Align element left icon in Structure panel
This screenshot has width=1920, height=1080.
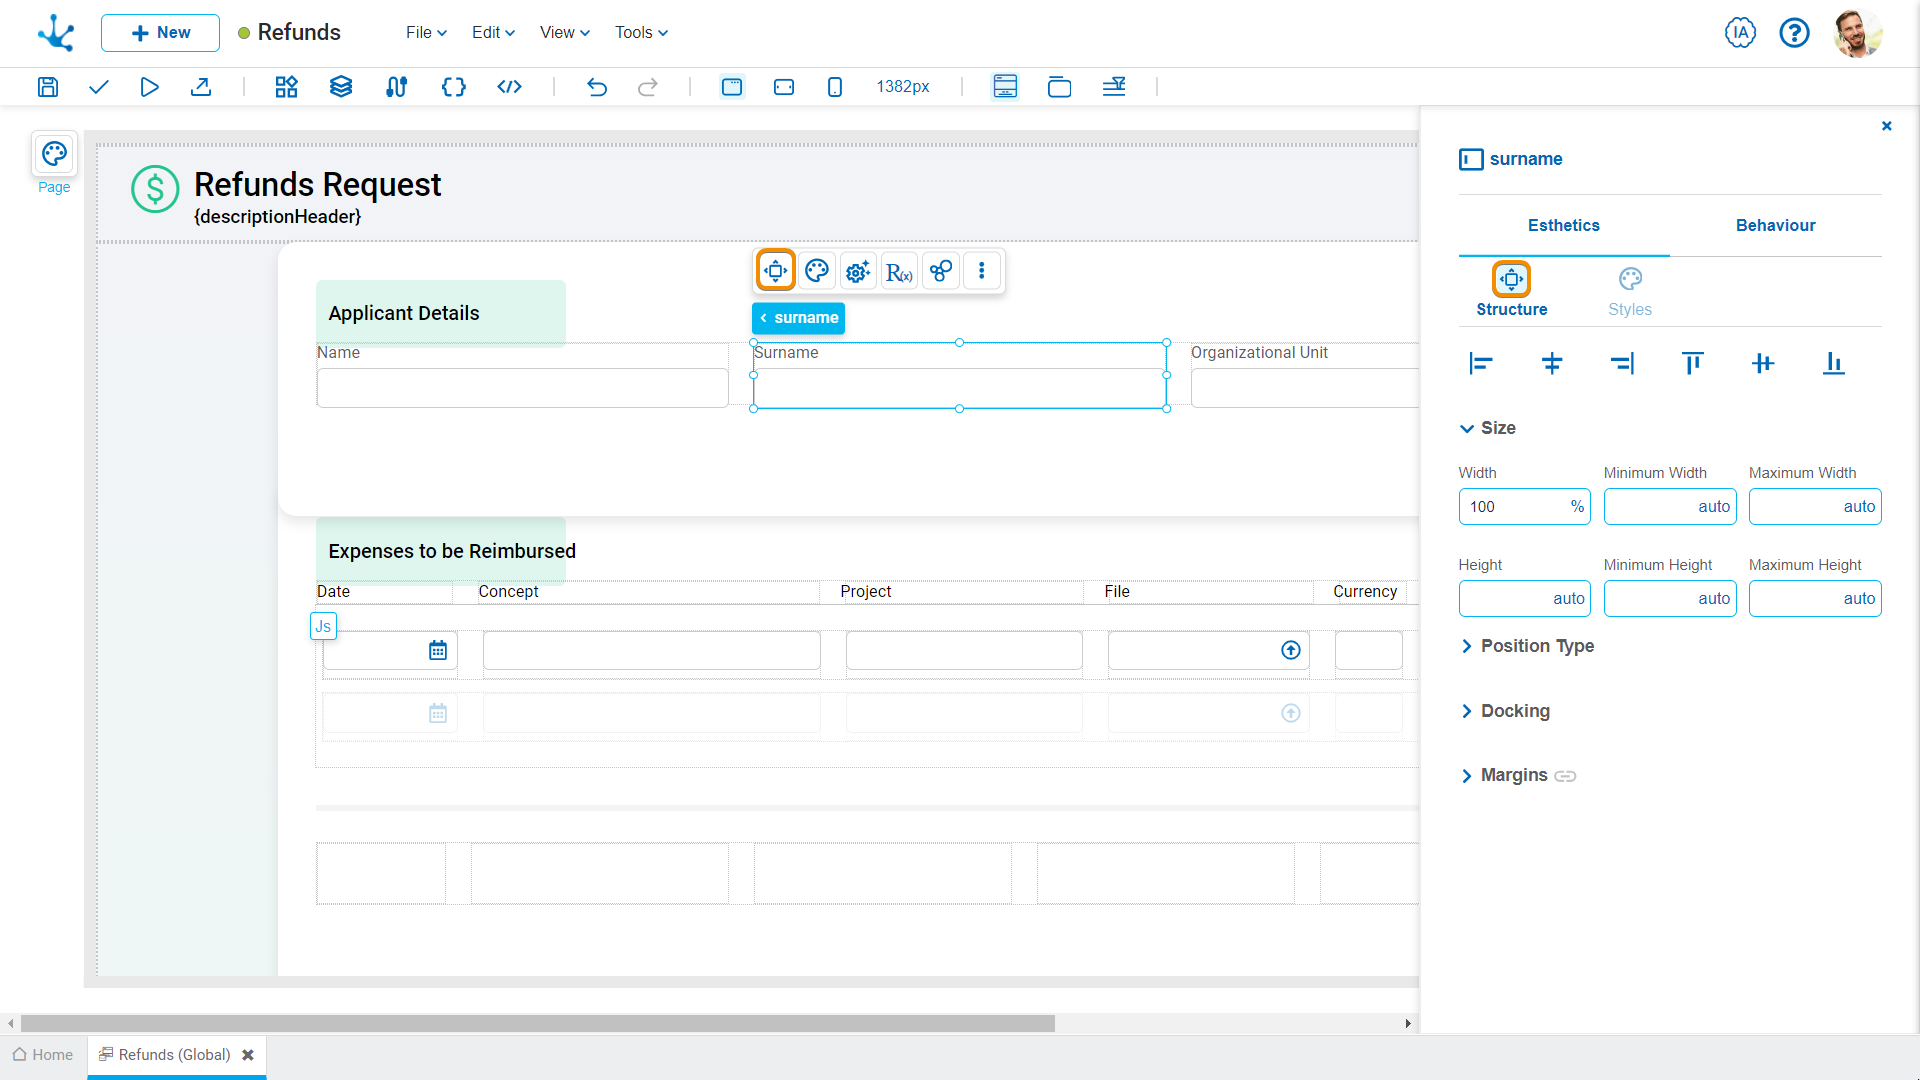(x=1481, y=364)
